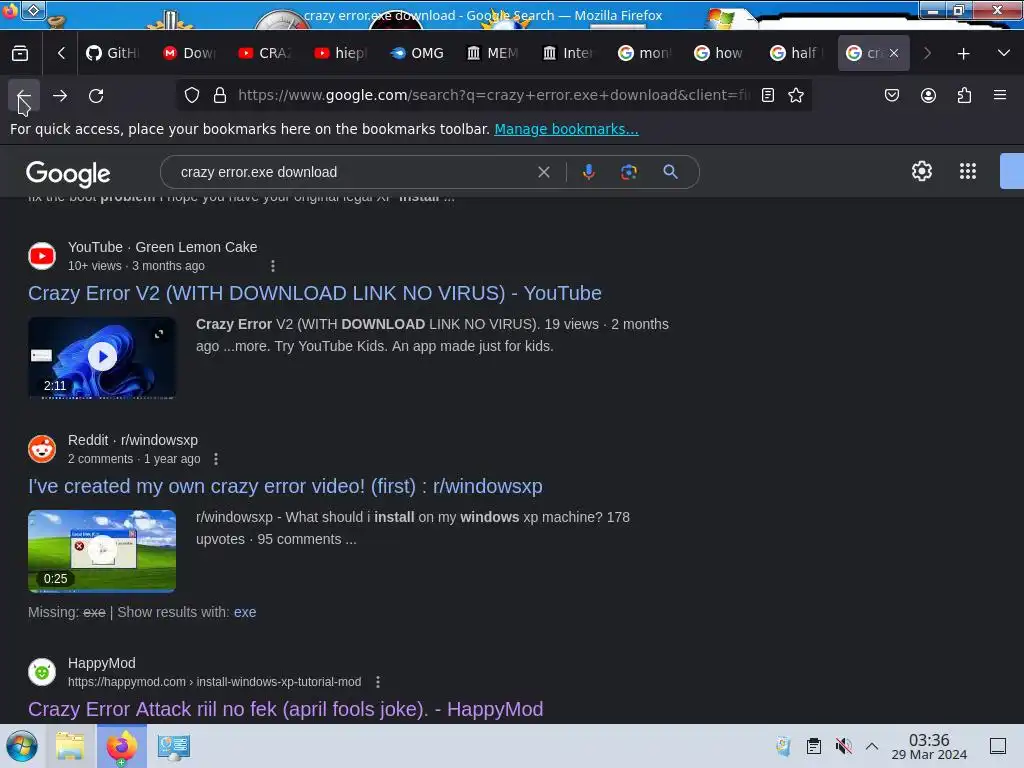This screenshot has height=768, width=1024.
Task: Close the current crazy error tab
Action: click(x=894, y=53)
